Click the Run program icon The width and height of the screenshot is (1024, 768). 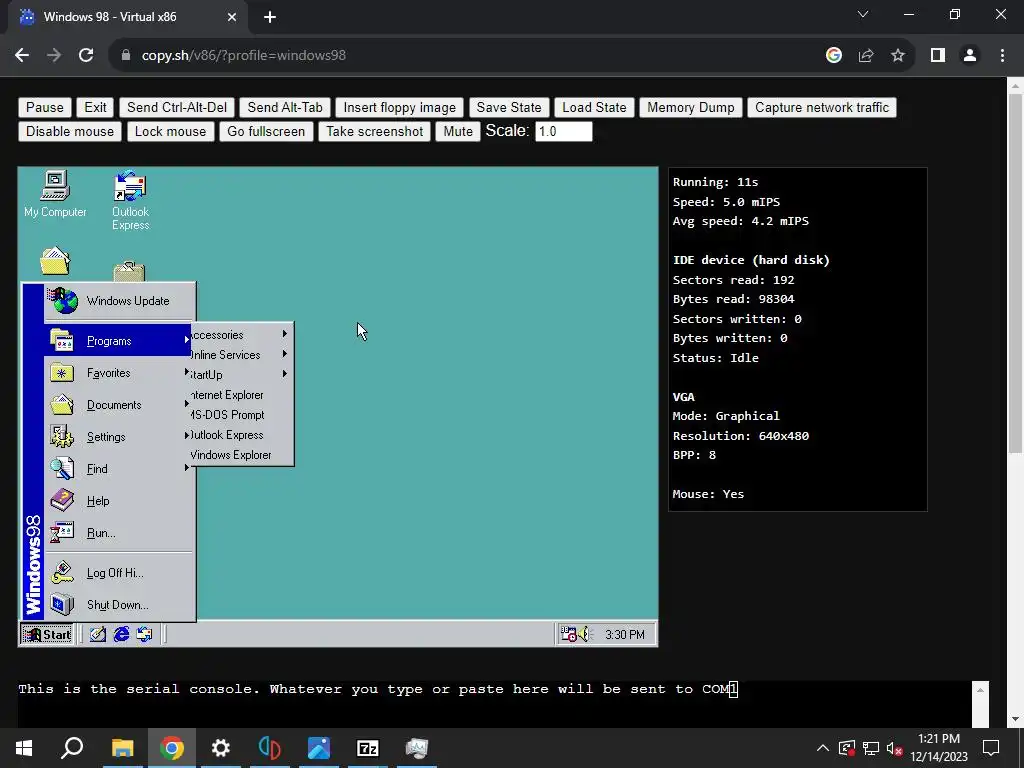tap(62, 533)
